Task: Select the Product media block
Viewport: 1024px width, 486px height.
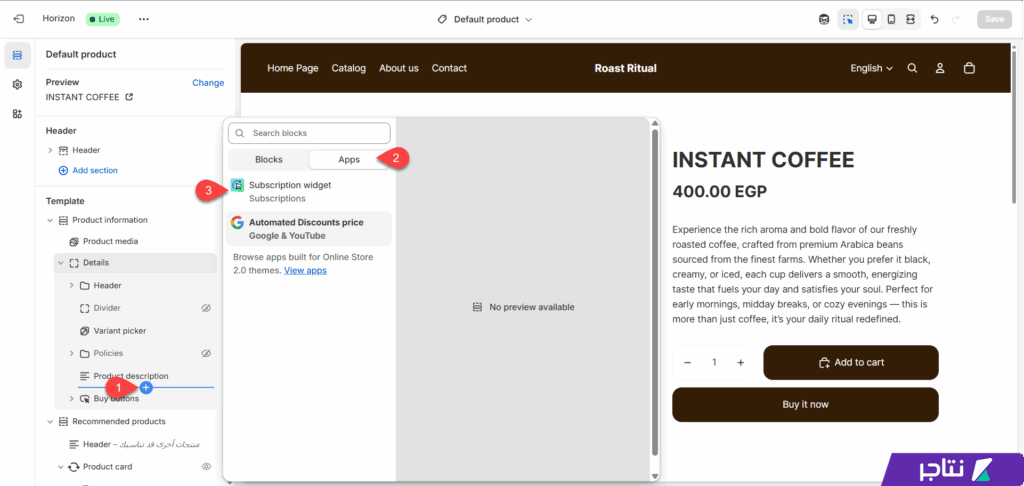Action: 110,242
